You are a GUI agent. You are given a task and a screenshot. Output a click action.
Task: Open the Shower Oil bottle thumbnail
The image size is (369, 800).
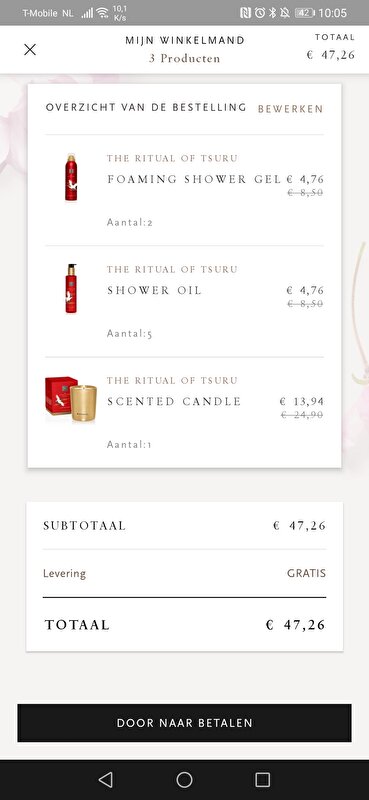click(71, 288)
